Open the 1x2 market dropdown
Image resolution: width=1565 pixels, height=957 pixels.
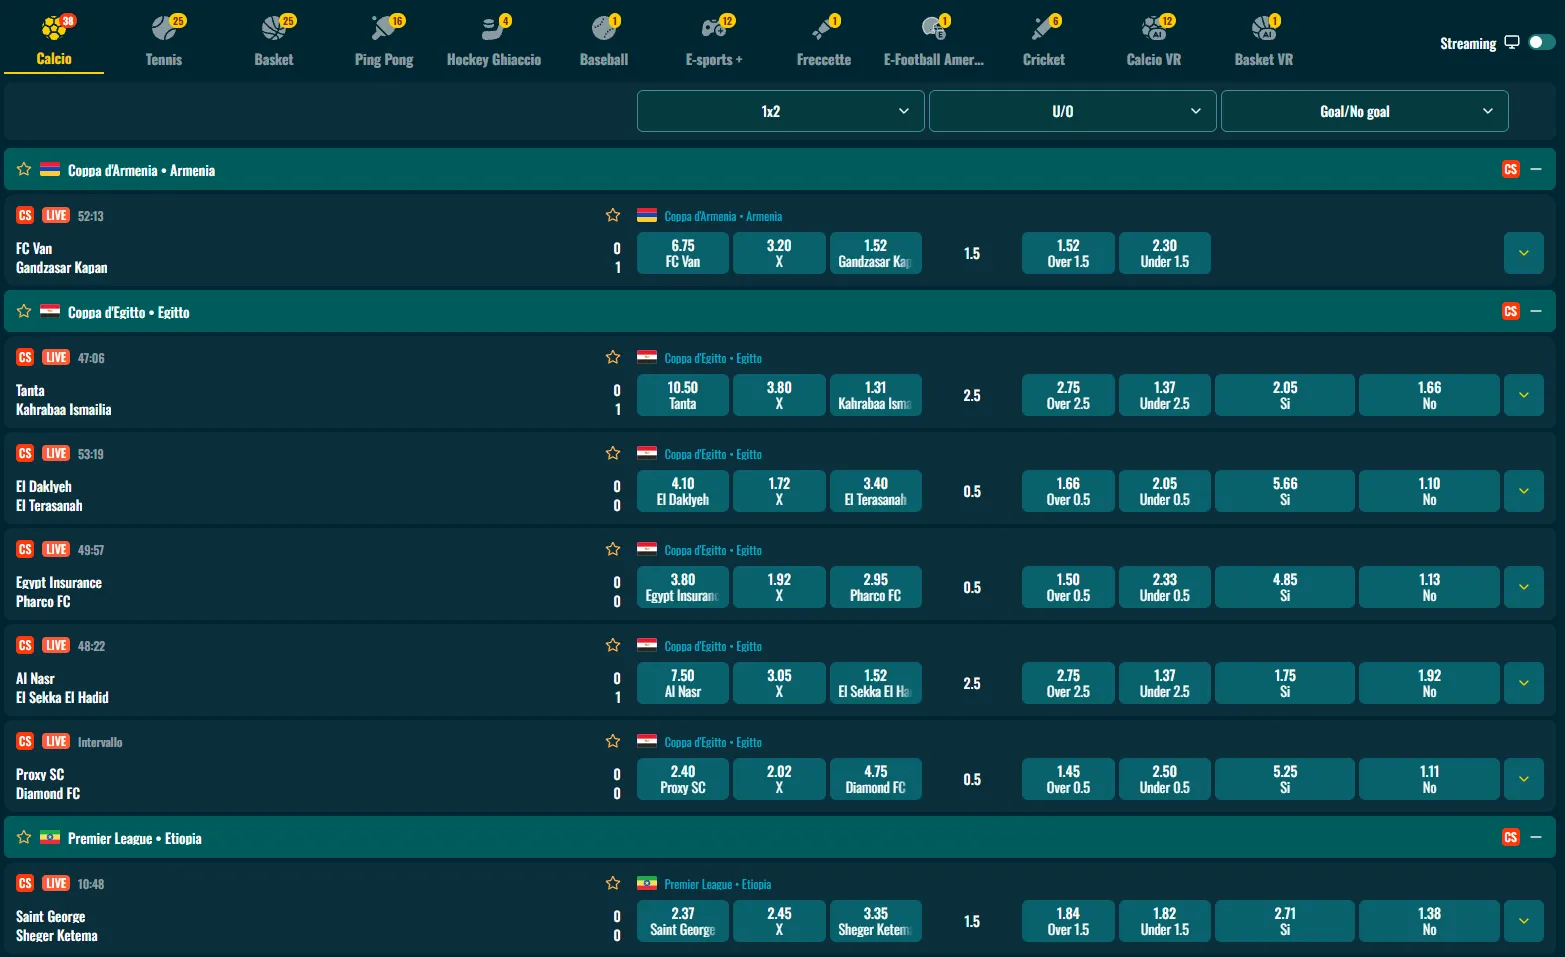[781, 111]
